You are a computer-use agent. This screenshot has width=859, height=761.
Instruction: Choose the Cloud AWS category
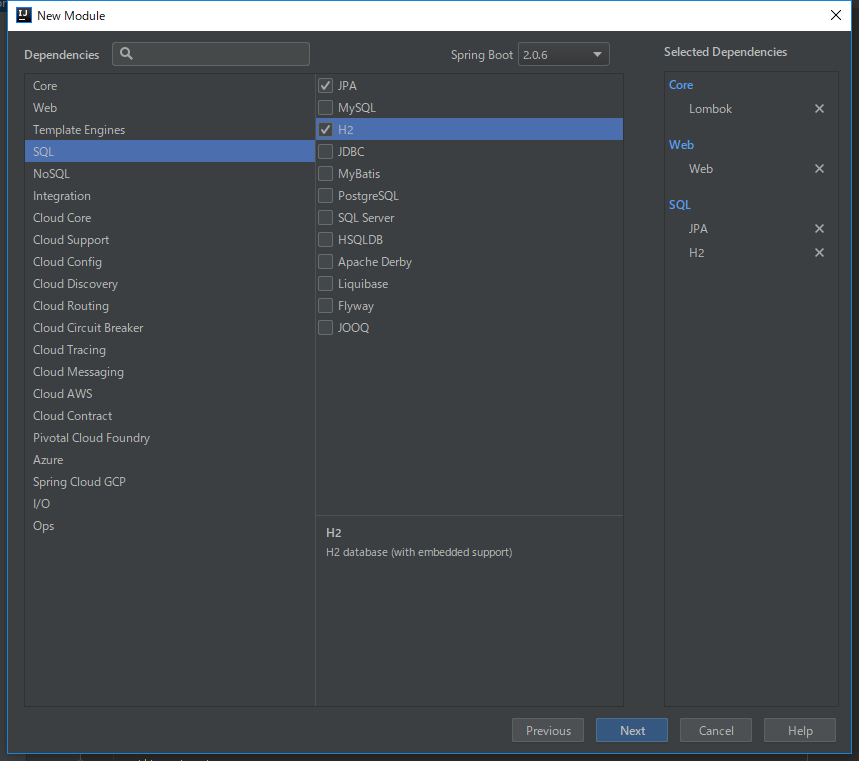point(170,393)
